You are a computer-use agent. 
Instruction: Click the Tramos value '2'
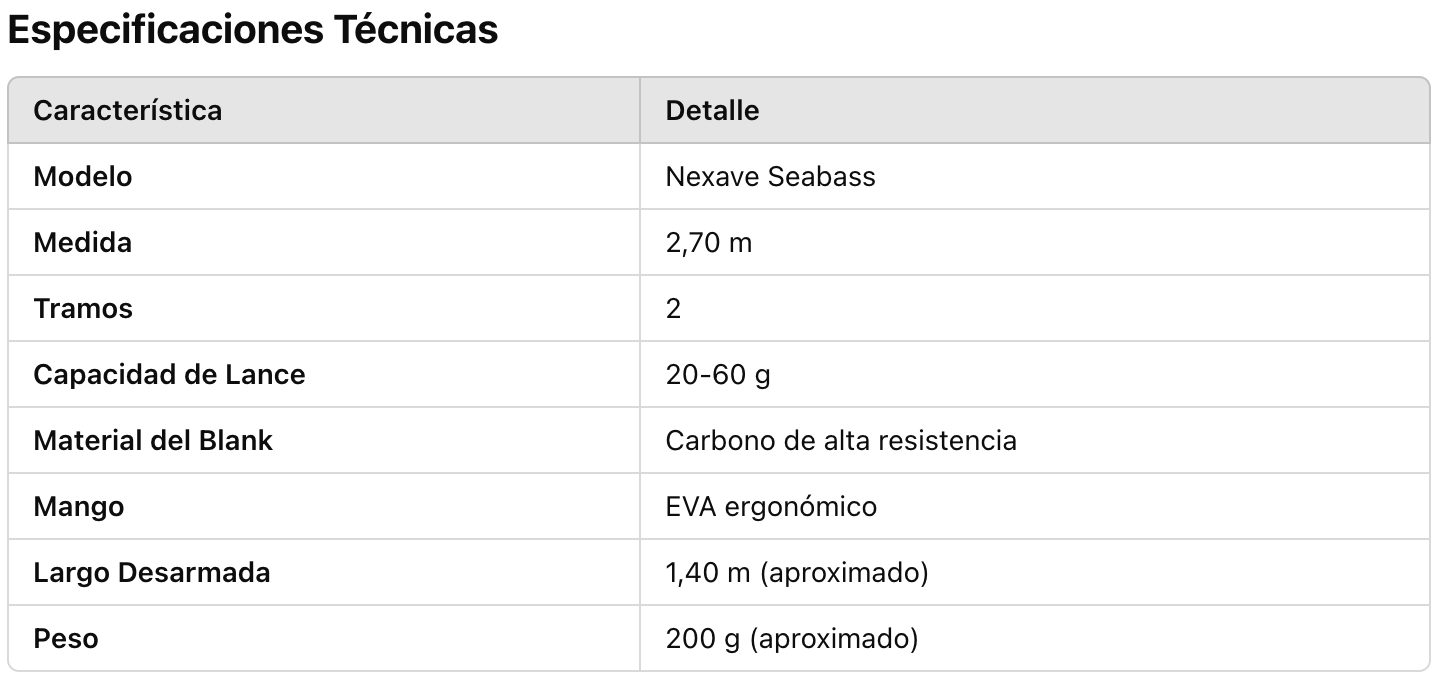673,308
